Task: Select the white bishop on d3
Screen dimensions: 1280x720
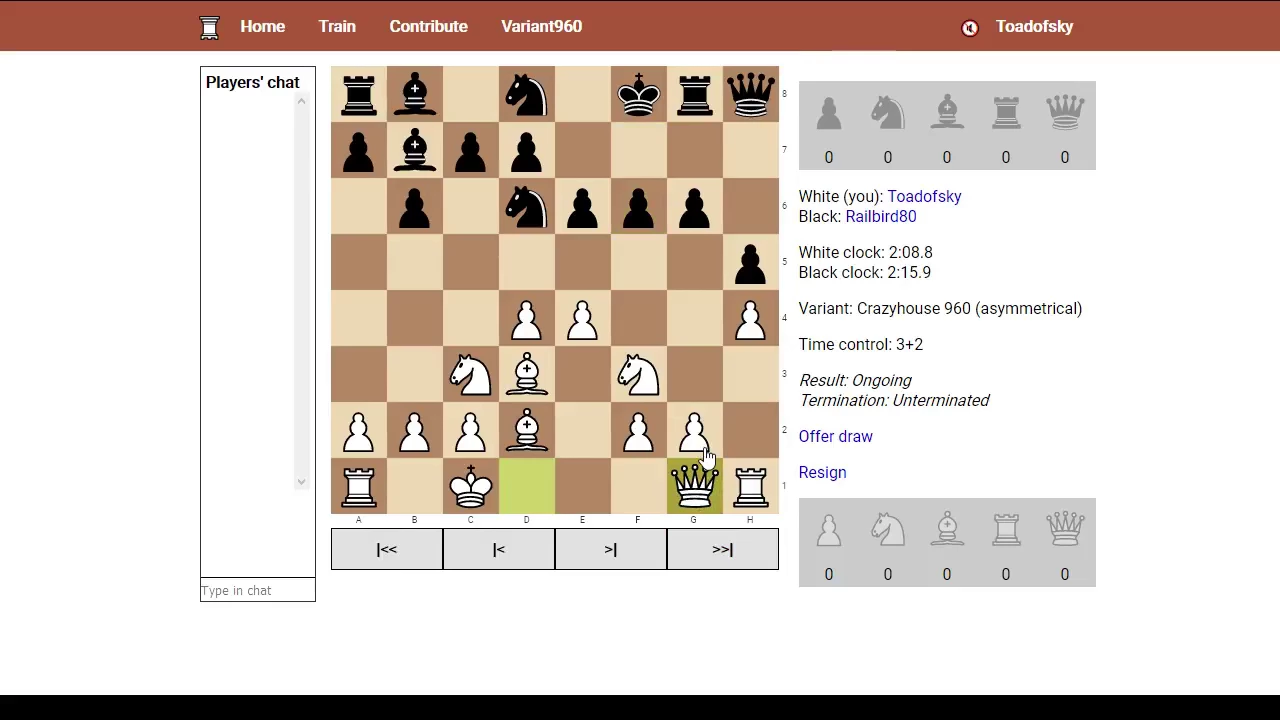Action: pos(526,374)
